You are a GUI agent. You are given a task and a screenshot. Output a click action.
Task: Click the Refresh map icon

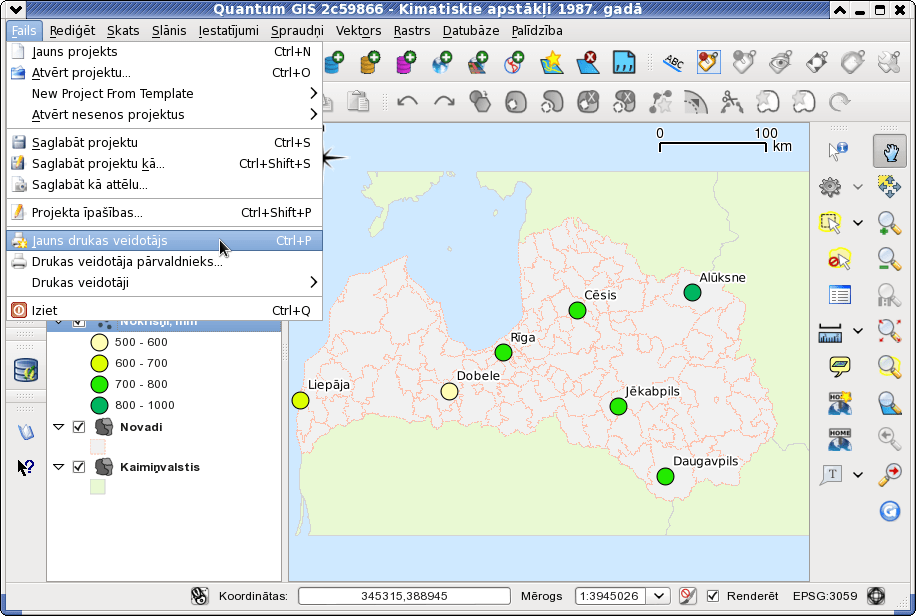click(x=889, y=511)
